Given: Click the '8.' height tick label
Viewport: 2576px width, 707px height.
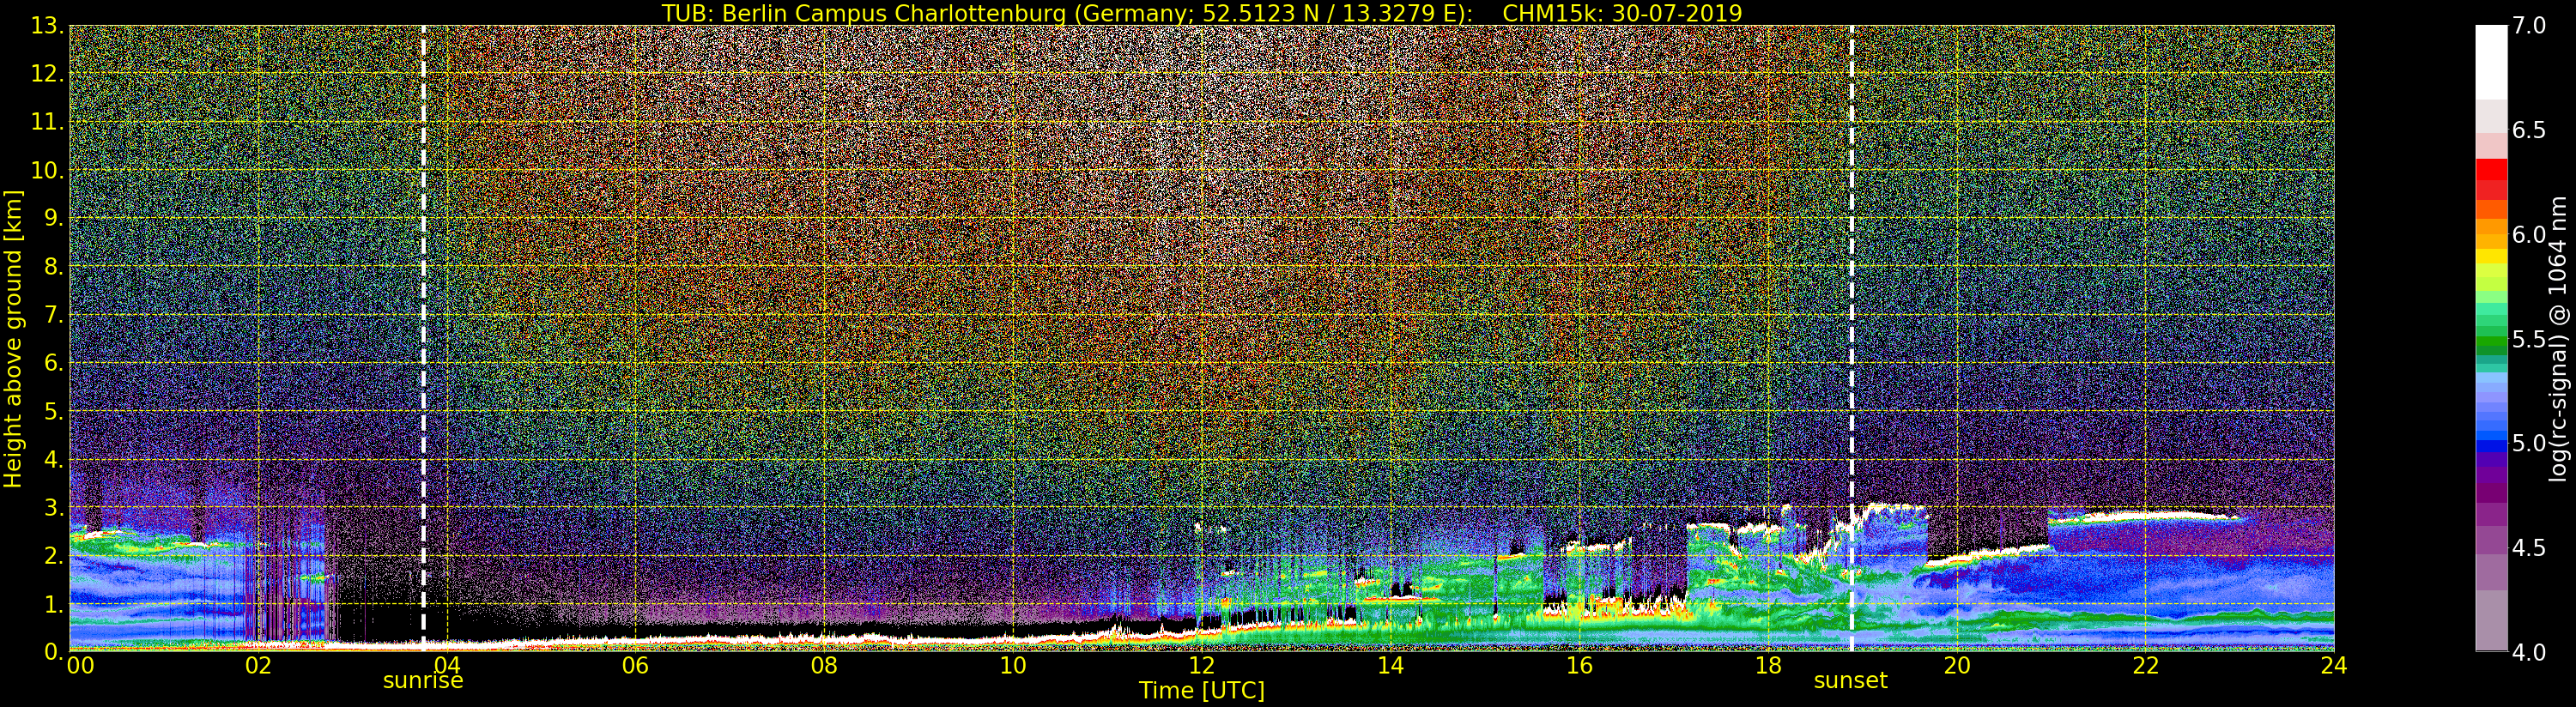Looking at the screenshot, I should 54,267.
